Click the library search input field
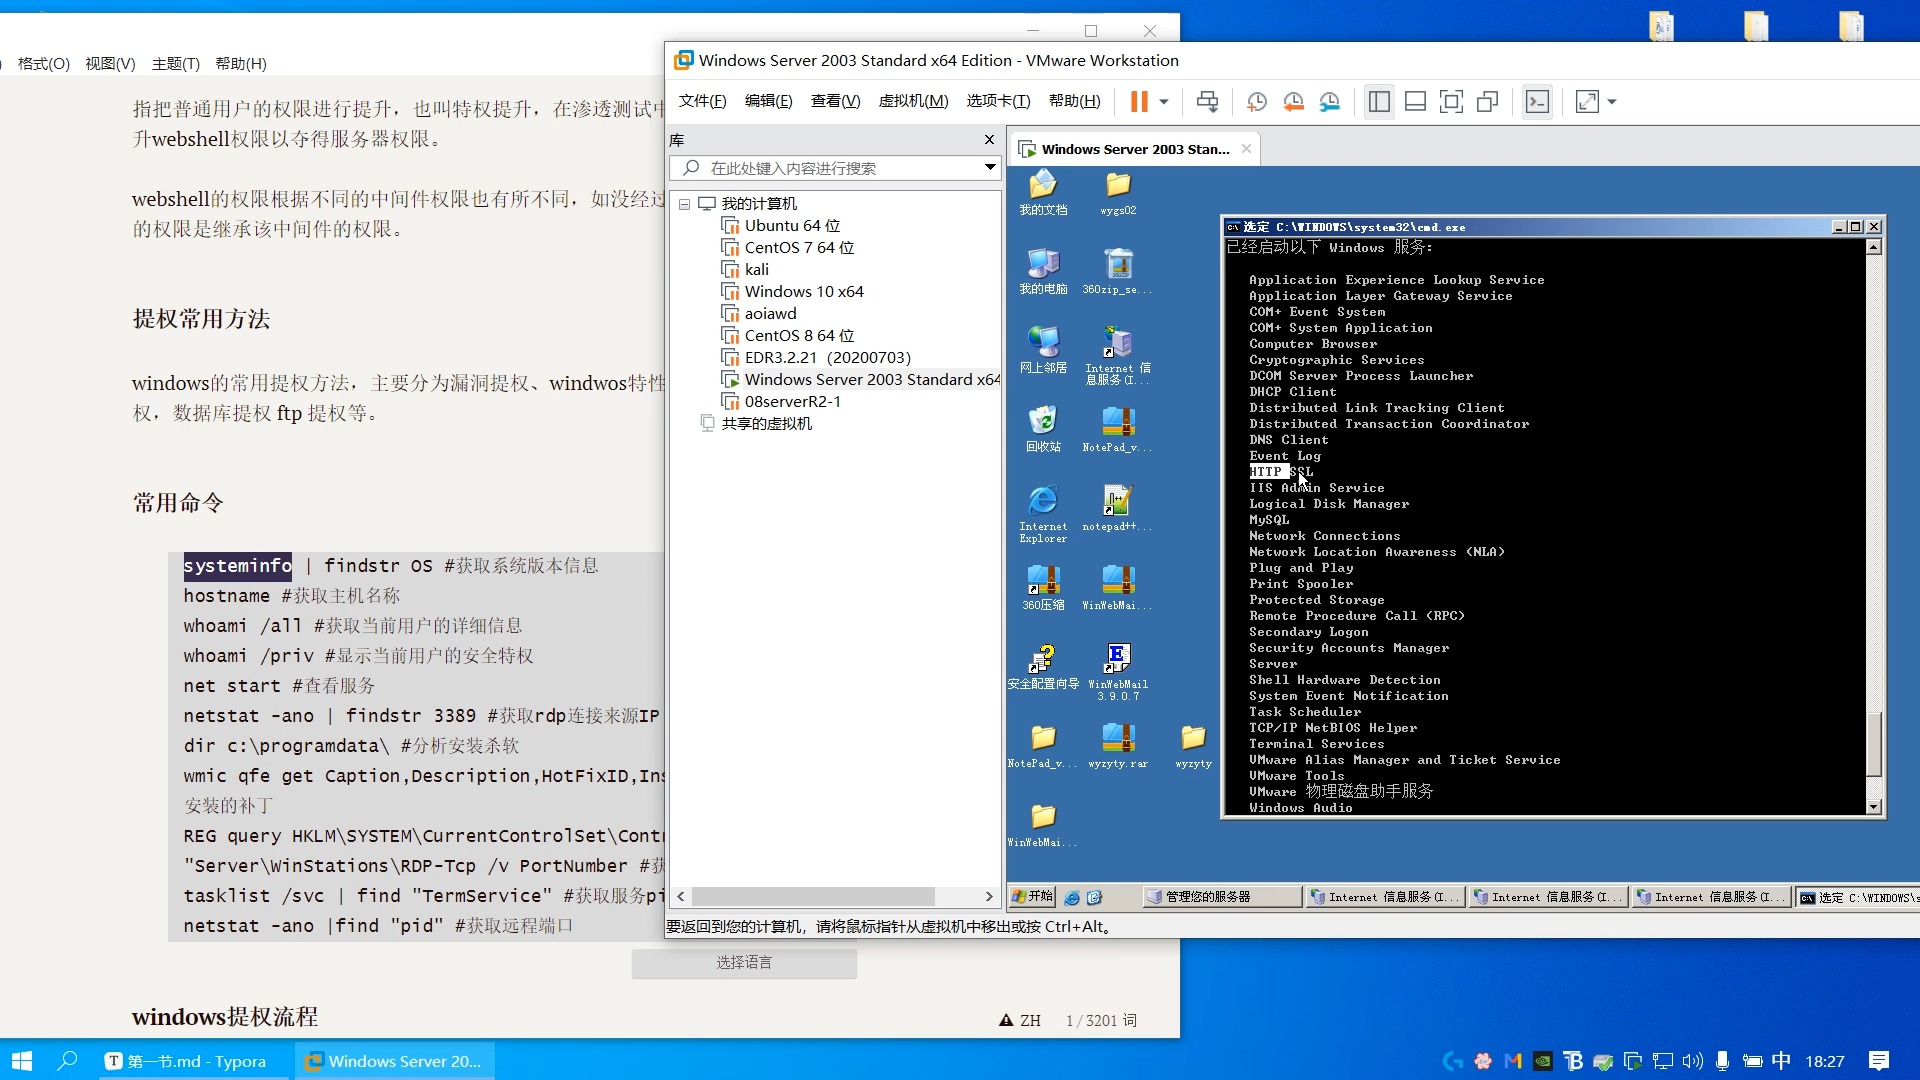Viewport: 1920px width, 1080px height. [x=835, y=168]
